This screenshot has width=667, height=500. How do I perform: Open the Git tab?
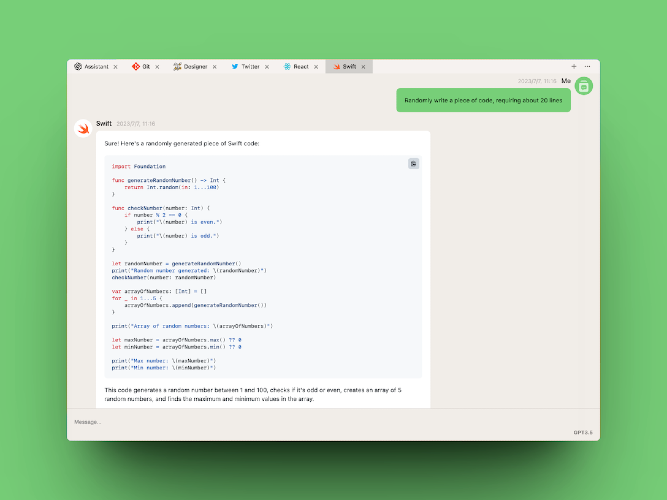tap(145, 67)
